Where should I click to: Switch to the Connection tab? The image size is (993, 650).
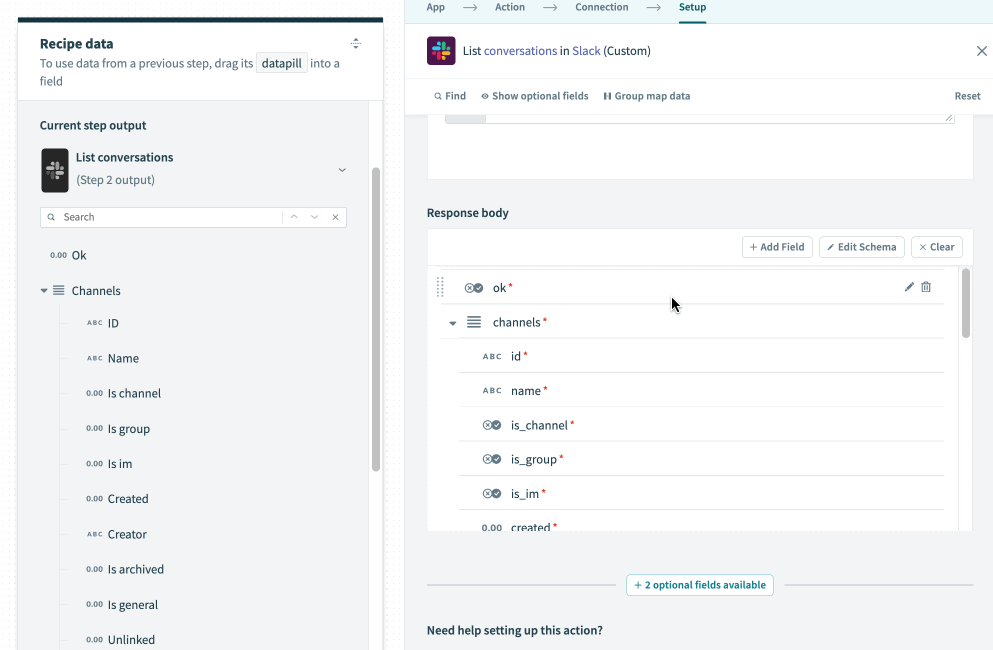[601, 6]
